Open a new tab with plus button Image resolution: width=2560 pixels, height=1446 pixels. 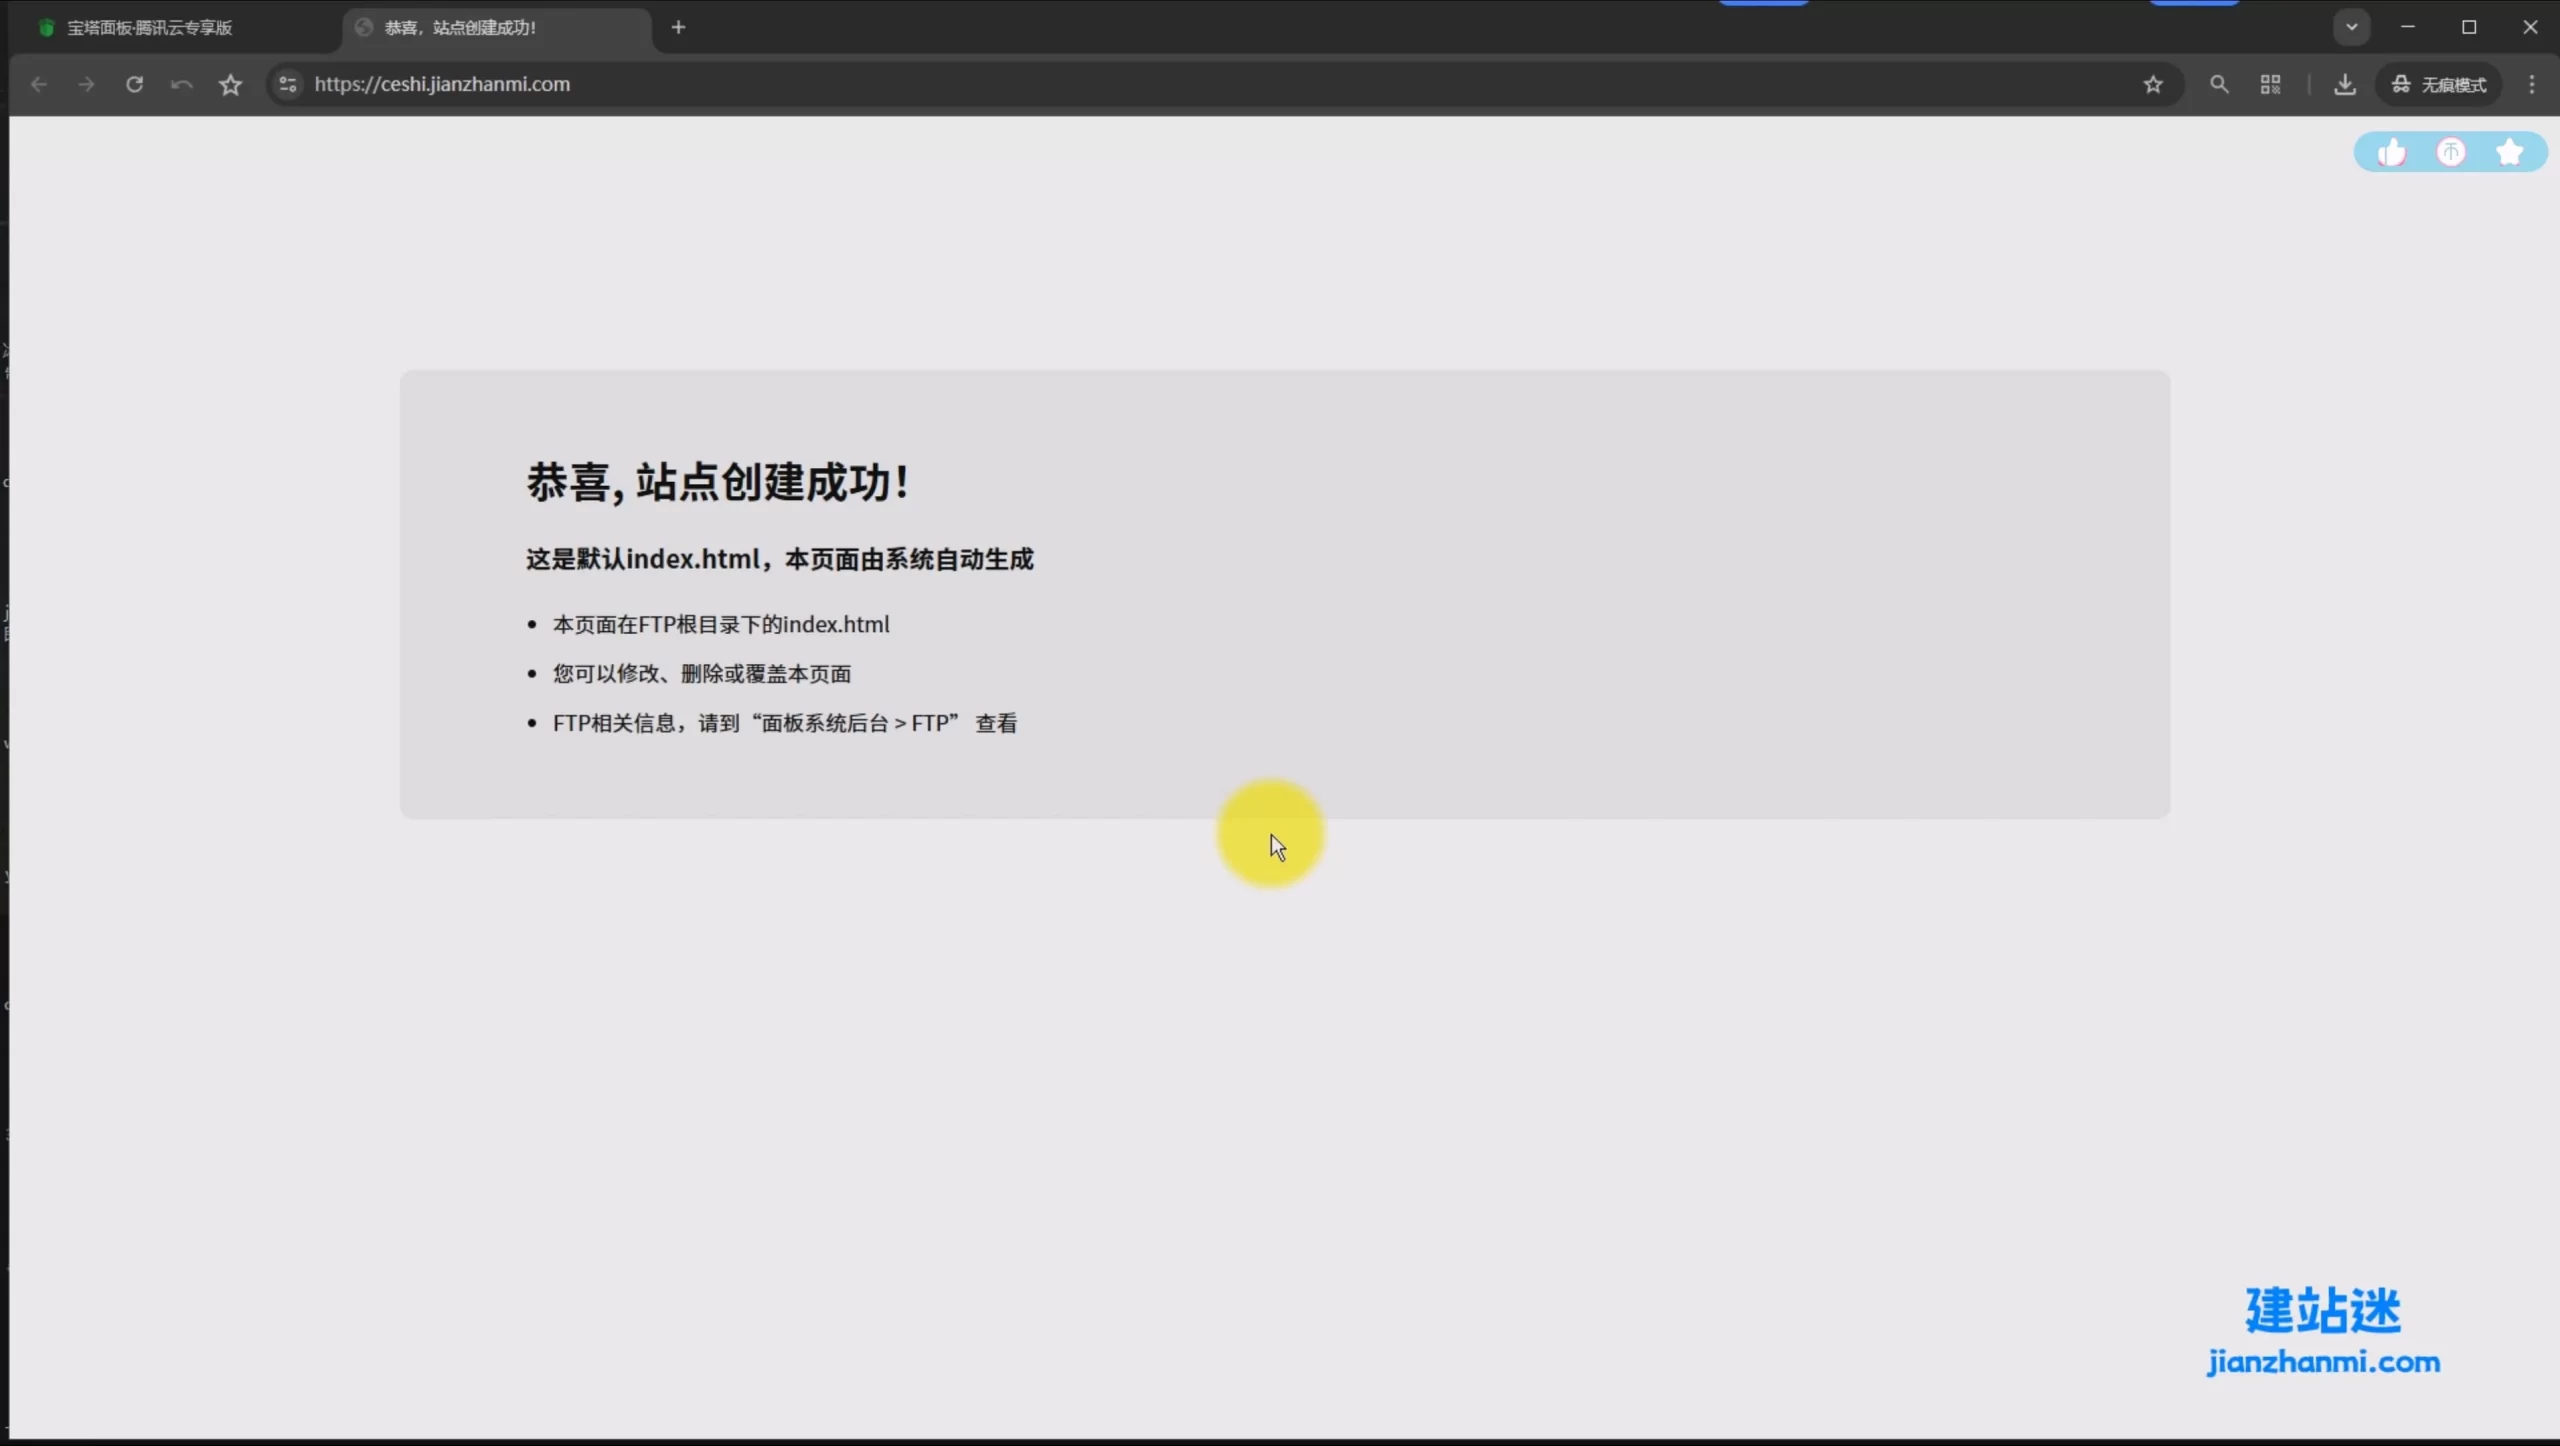coord(678,28)
